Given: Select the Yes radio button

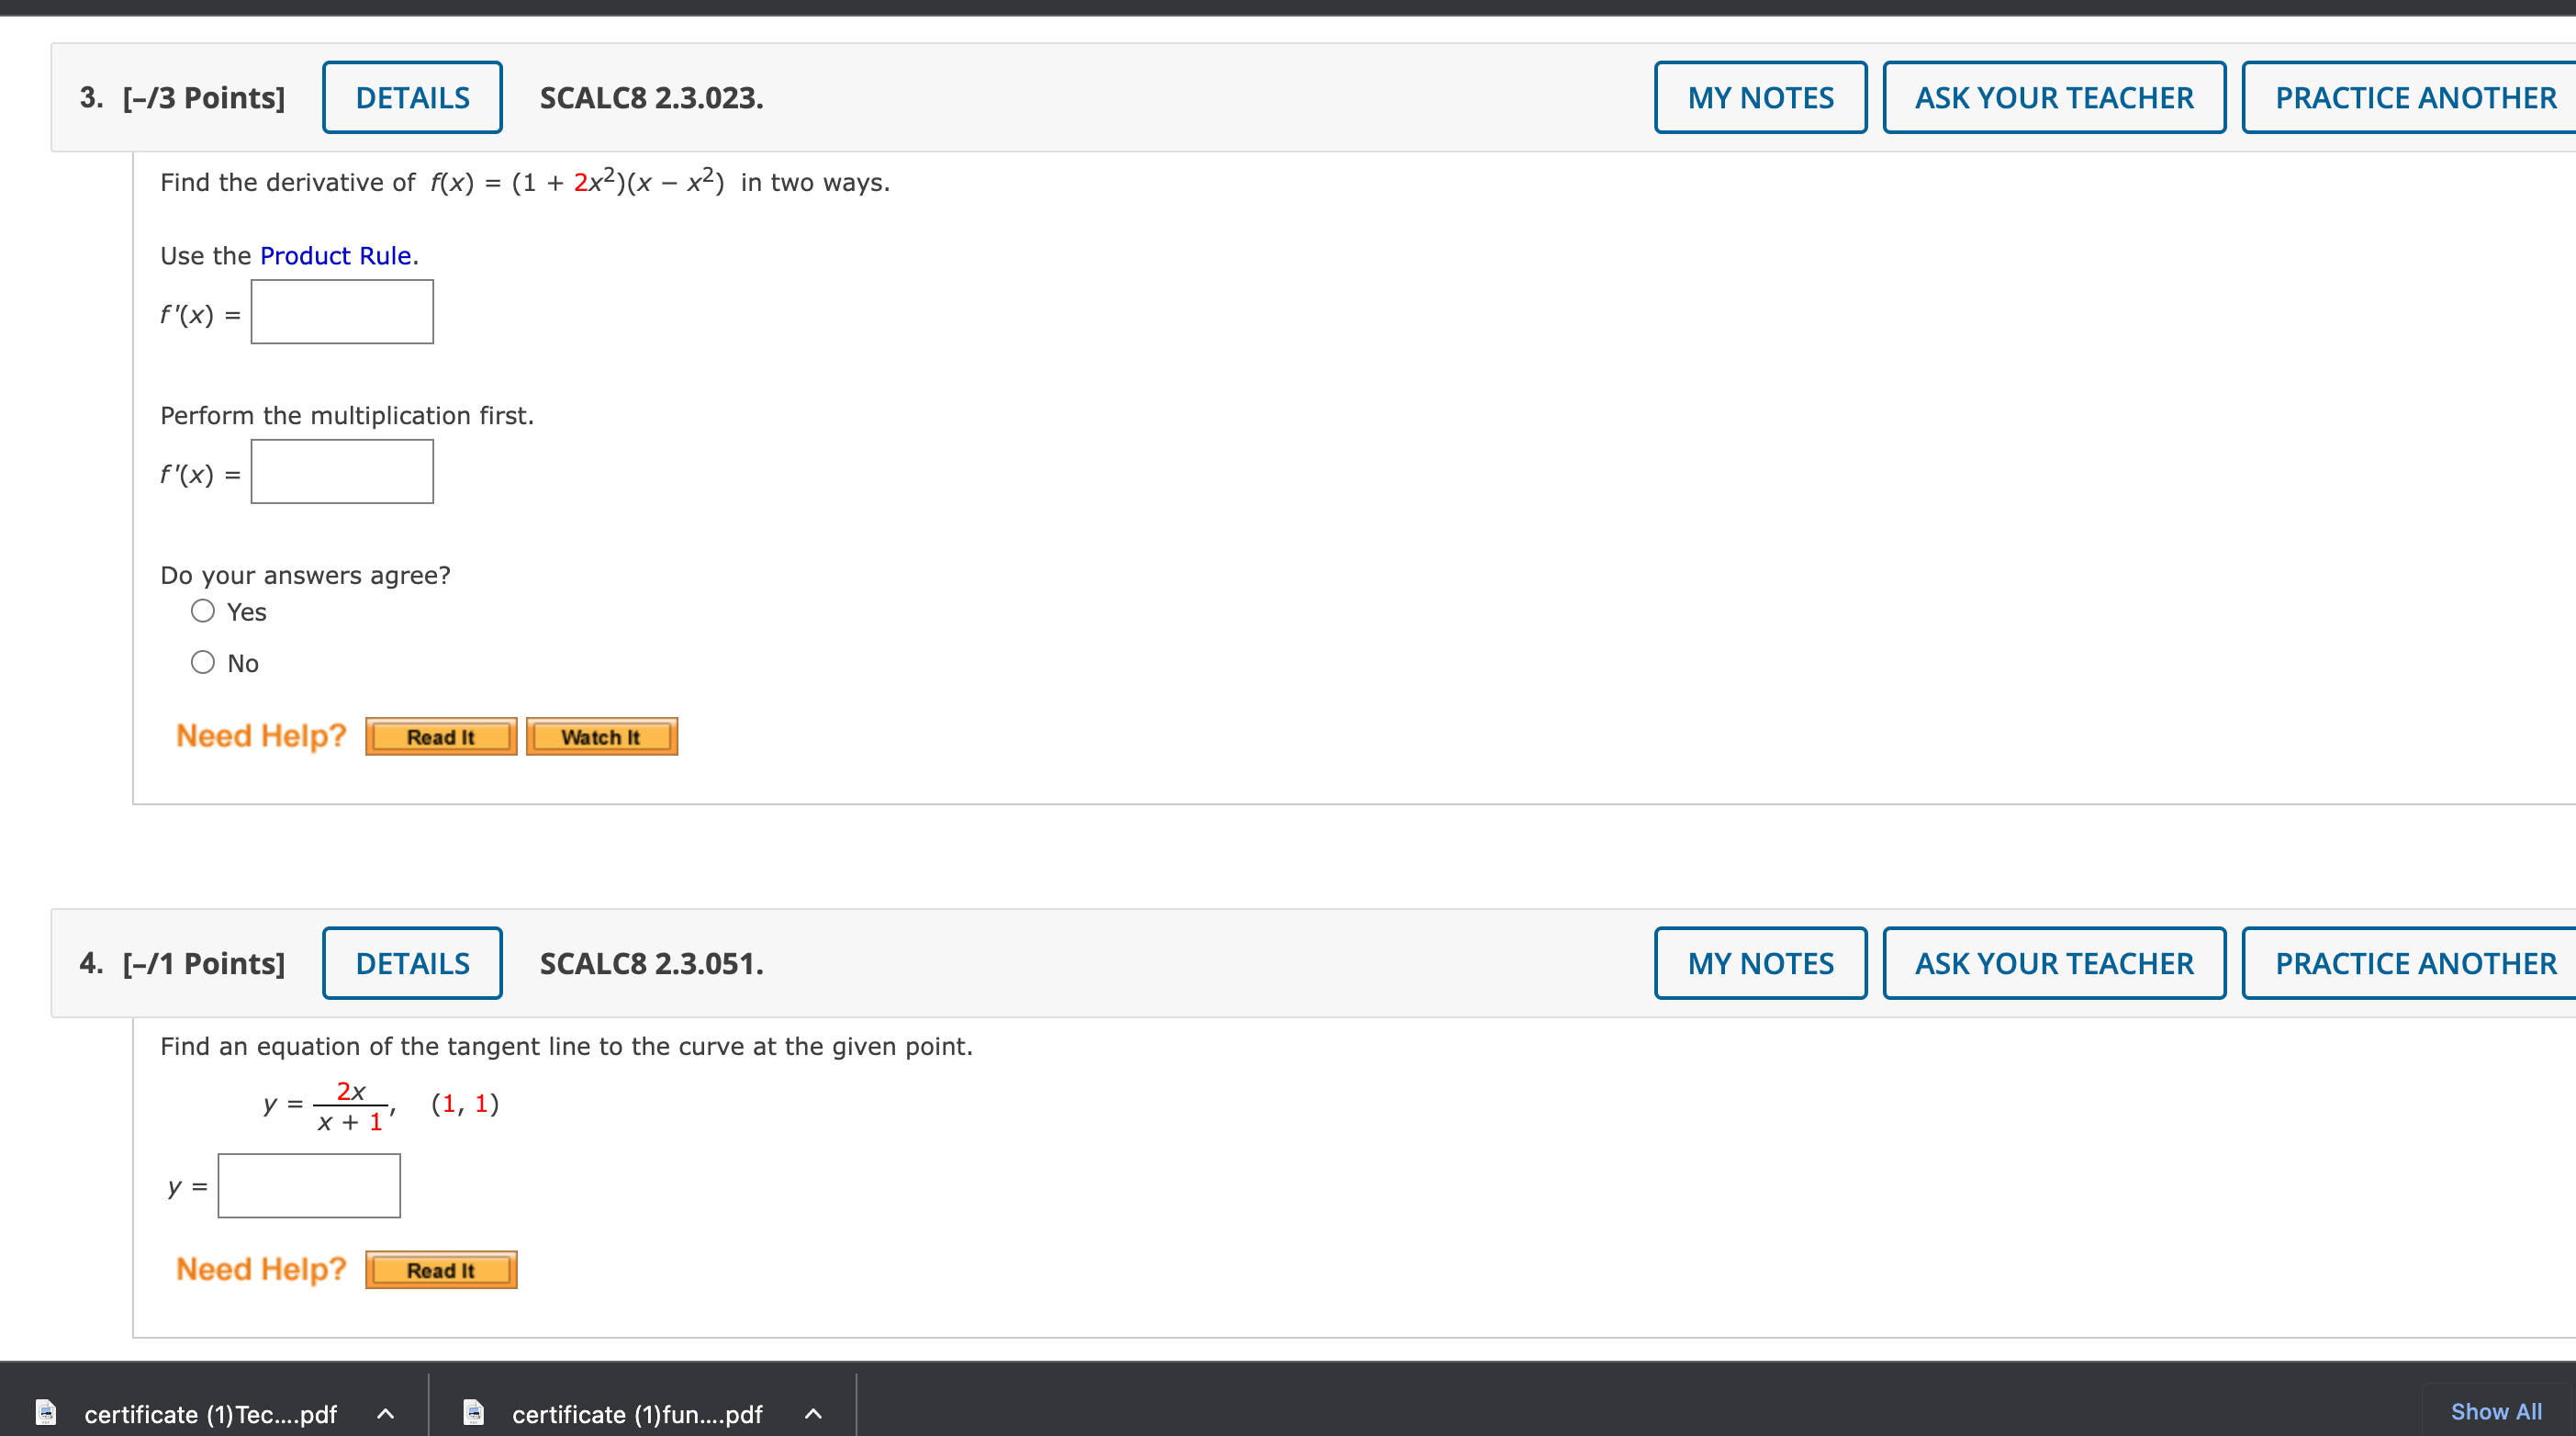Looking at the screenshot, I should (x=202, y=610).
